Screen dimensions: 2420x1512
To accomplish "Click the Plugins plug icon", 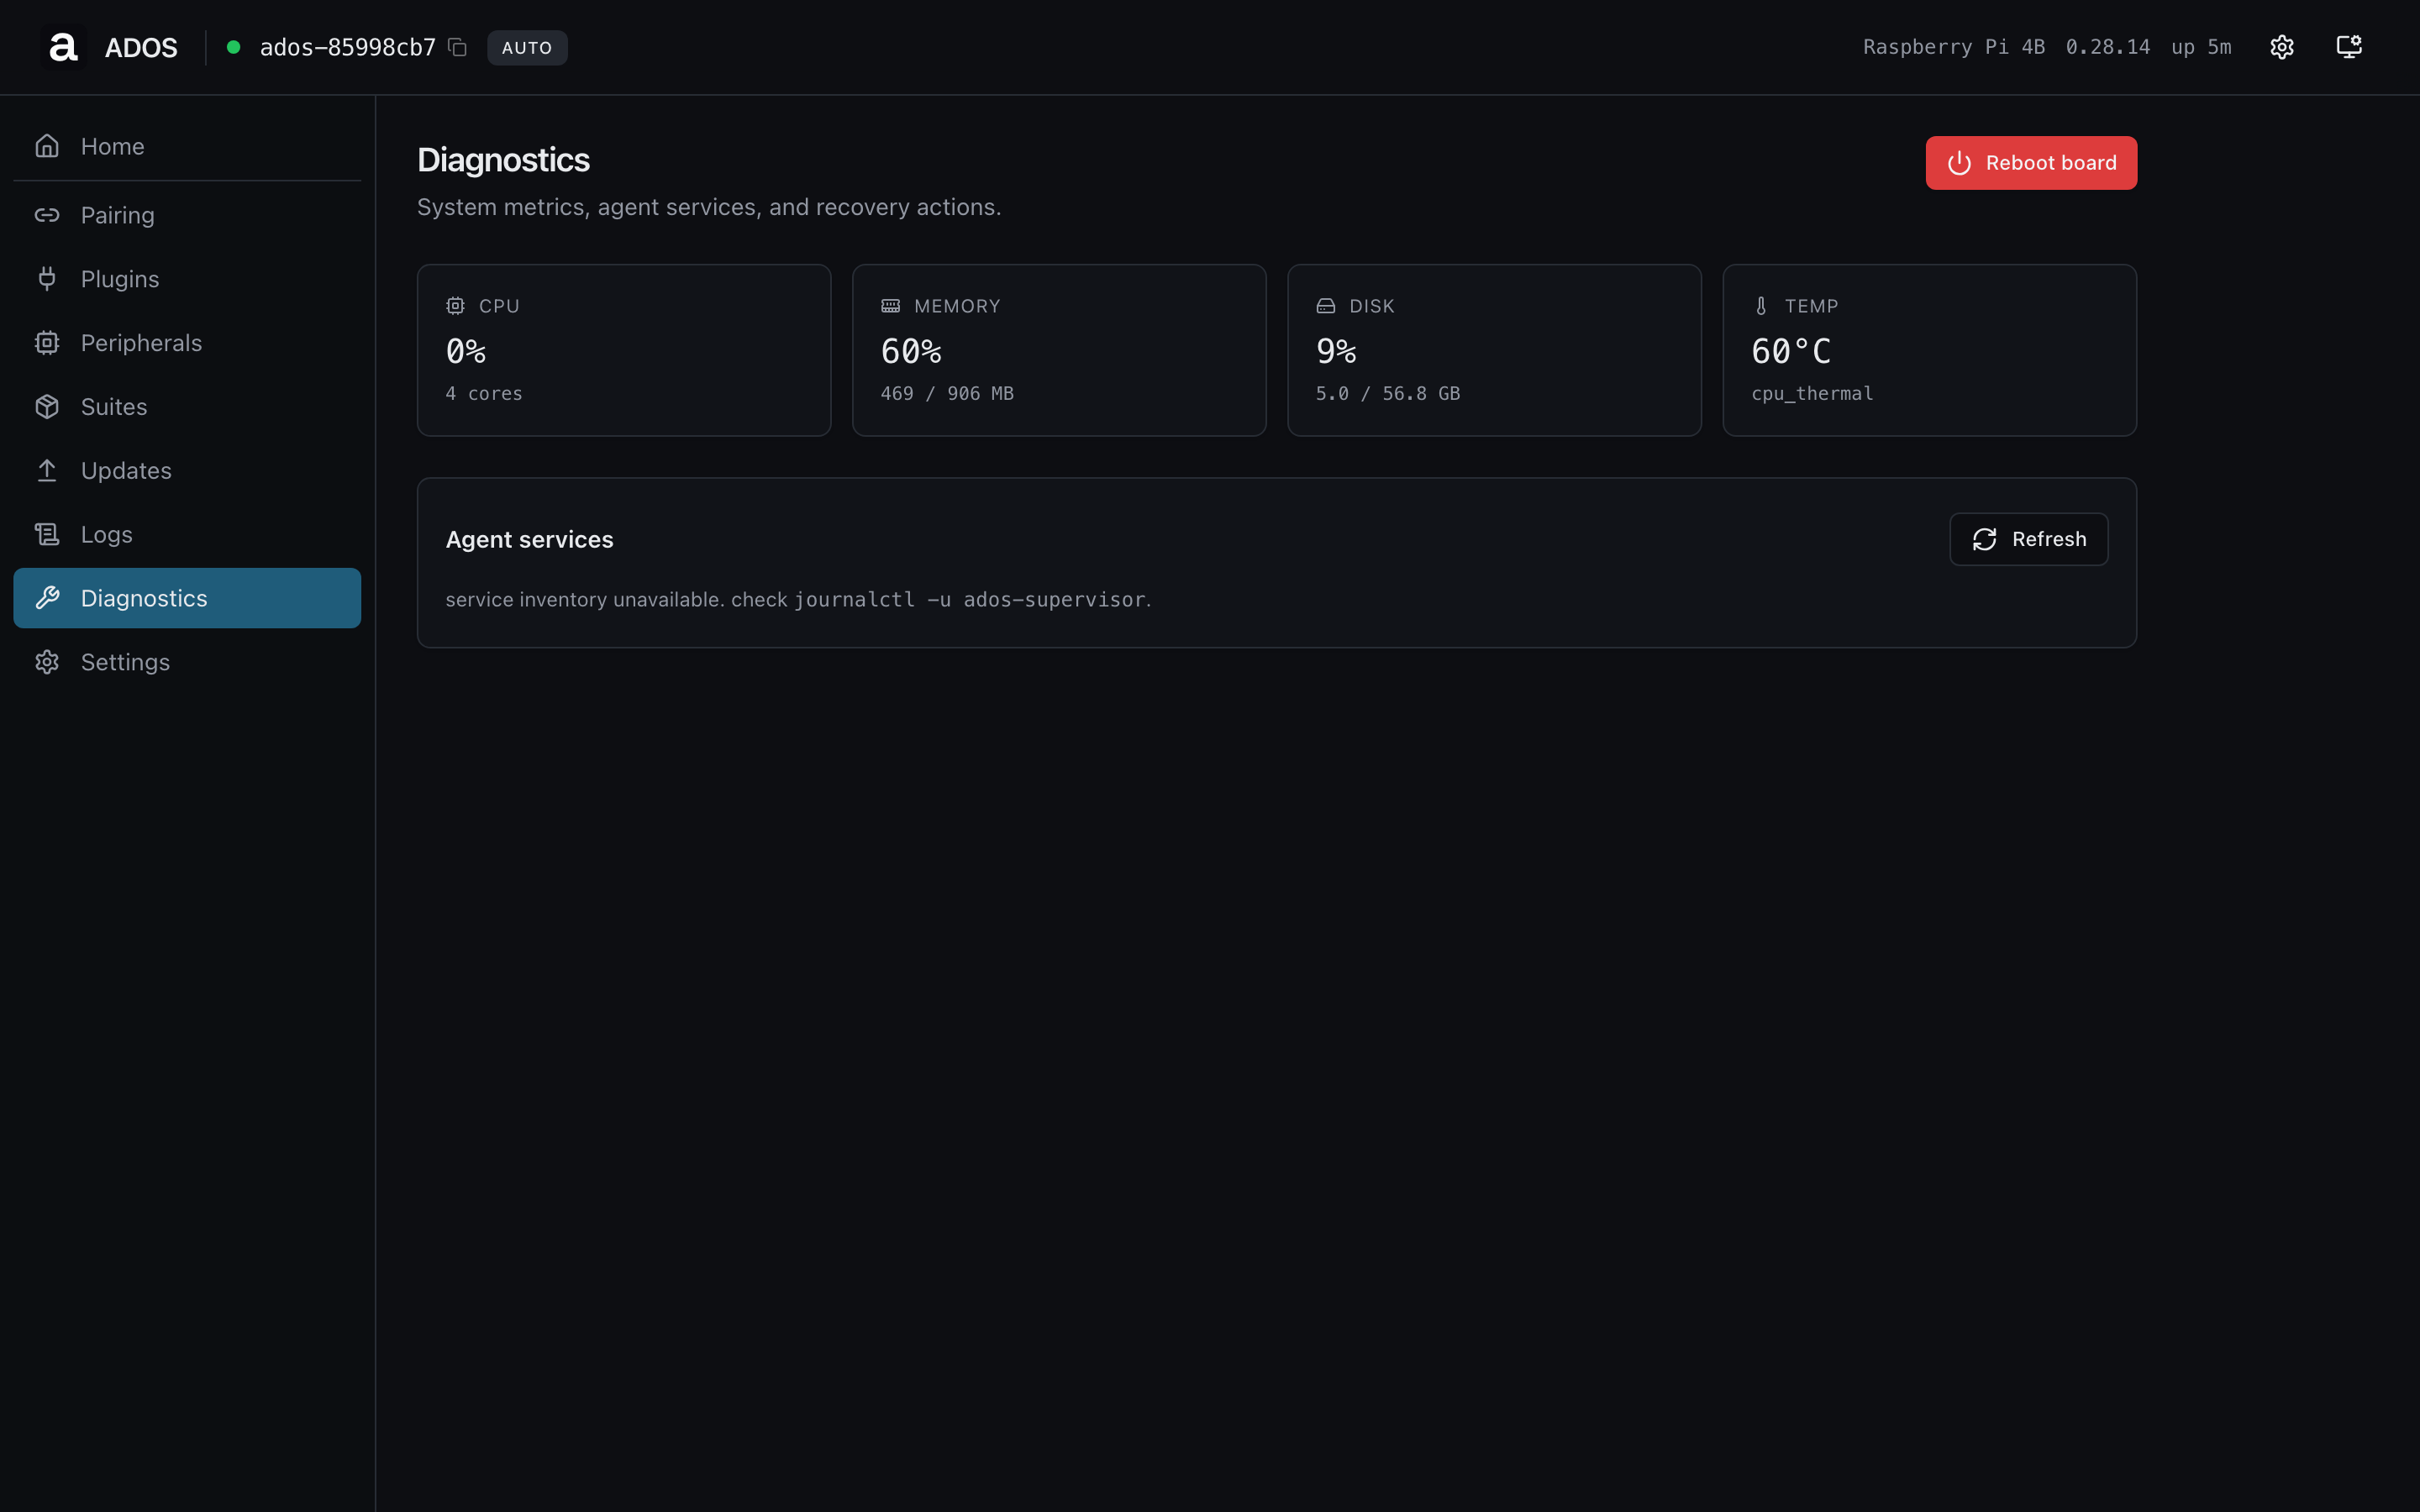I will tap(47, 279).
